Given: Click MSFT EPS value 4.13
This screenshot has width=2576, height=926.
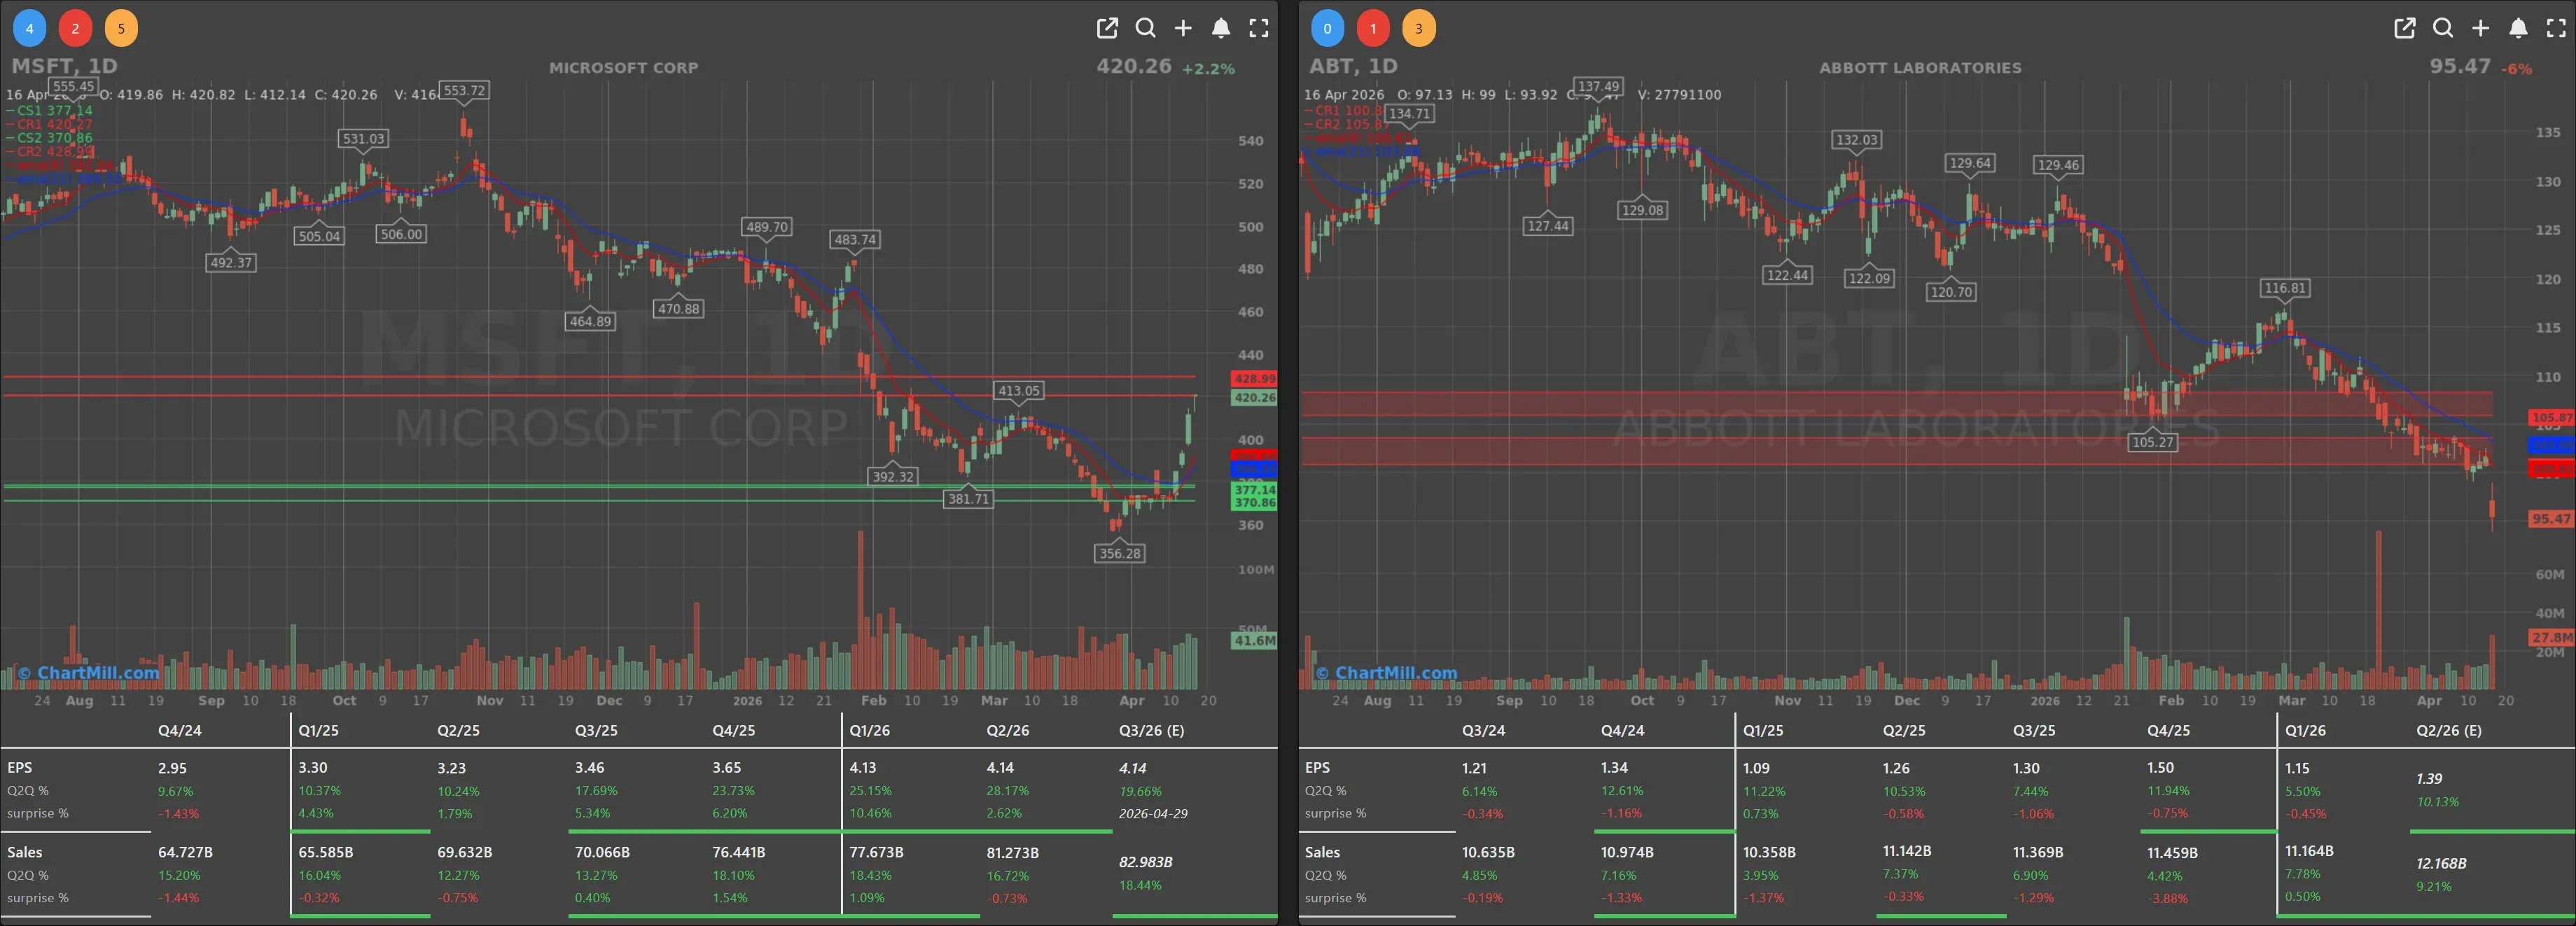Looking at the screenshot, I should (x=863, y=768).
